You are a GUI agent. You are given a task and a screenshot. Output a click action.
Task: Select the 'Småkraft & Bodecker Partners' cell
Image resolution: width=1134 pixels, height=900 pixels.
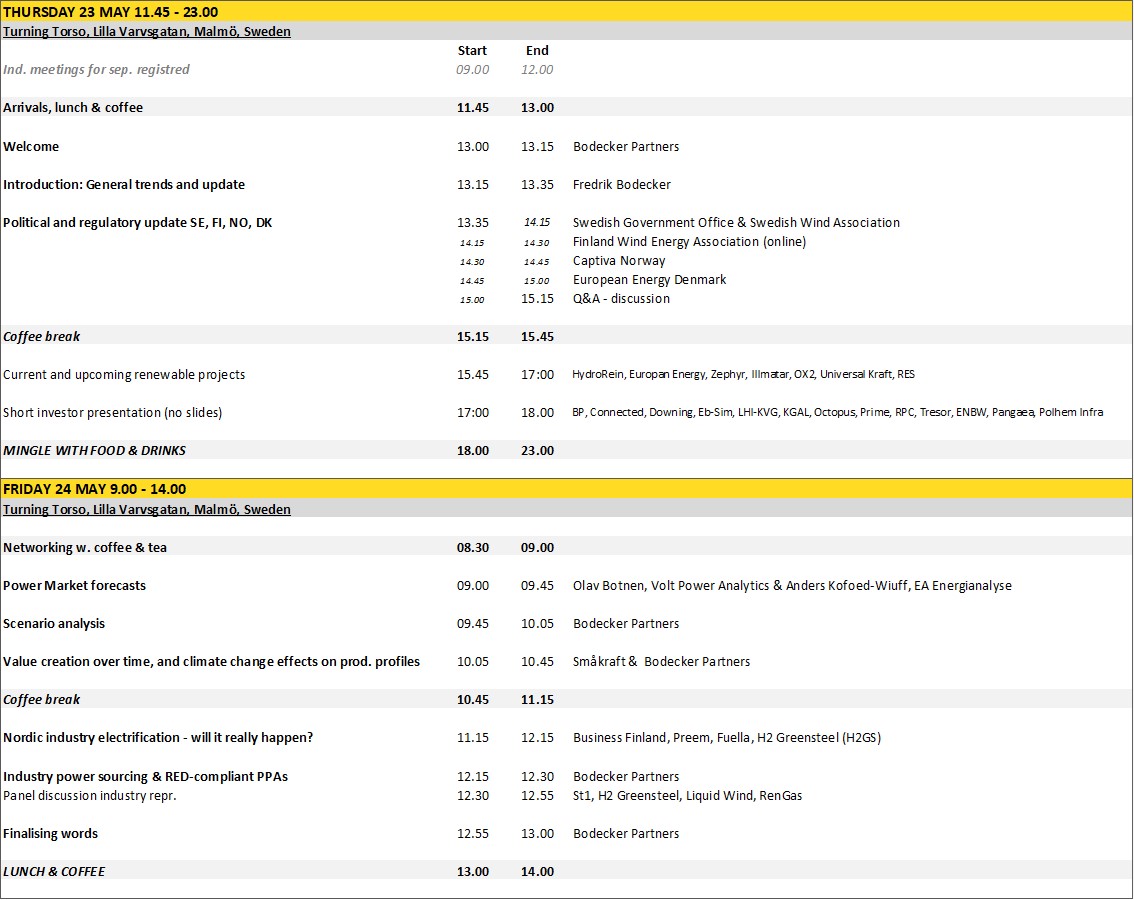[x=662, y=661]
